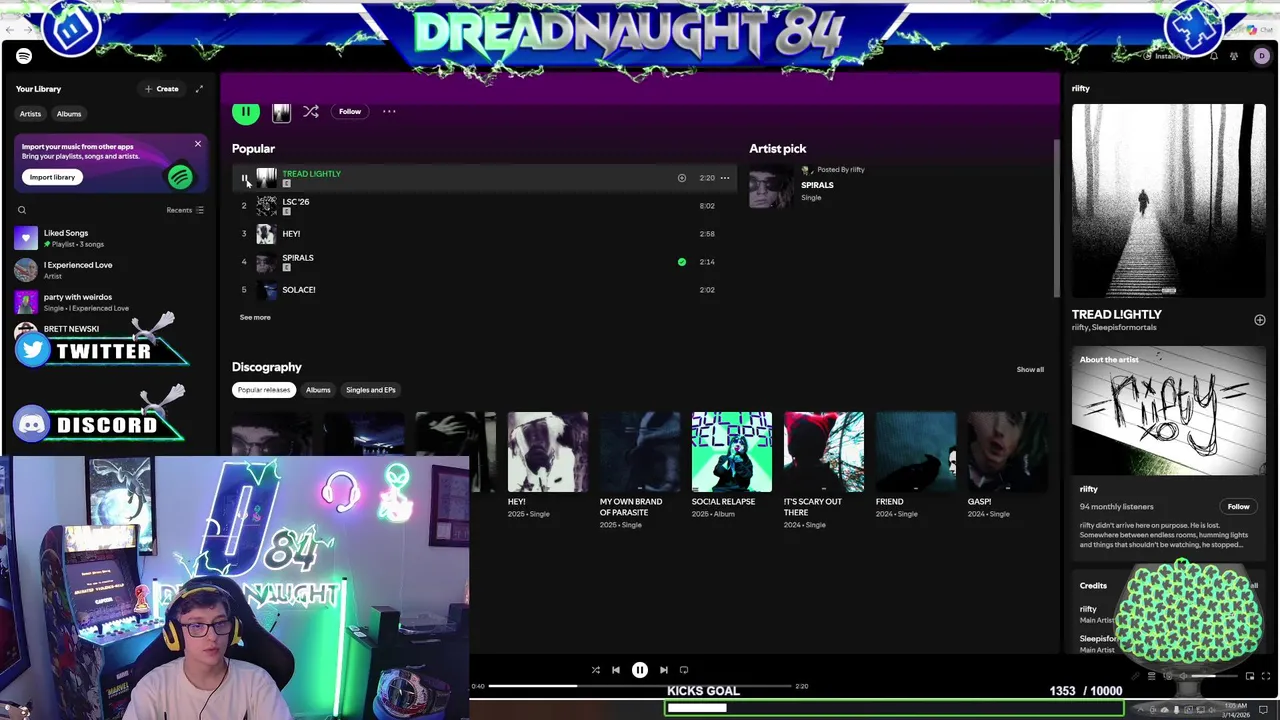Click the Import library button

[x=52, y=177]
